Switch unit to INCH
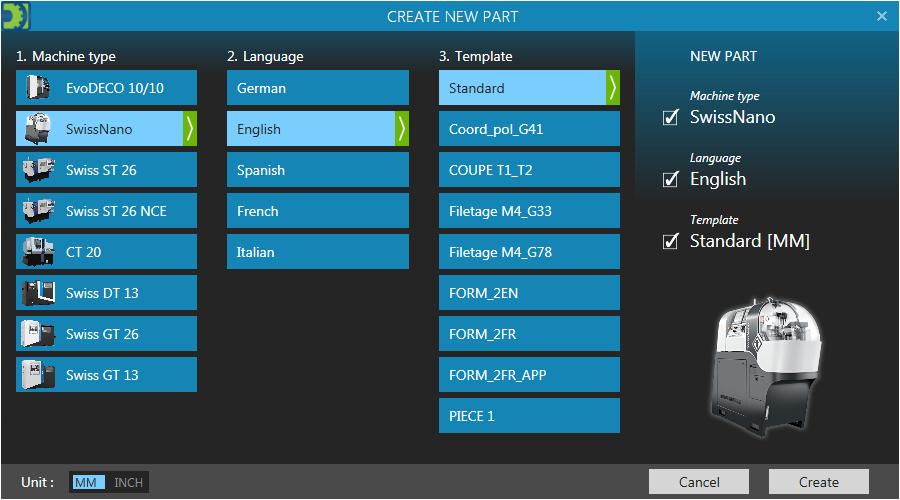 point(127,482)
